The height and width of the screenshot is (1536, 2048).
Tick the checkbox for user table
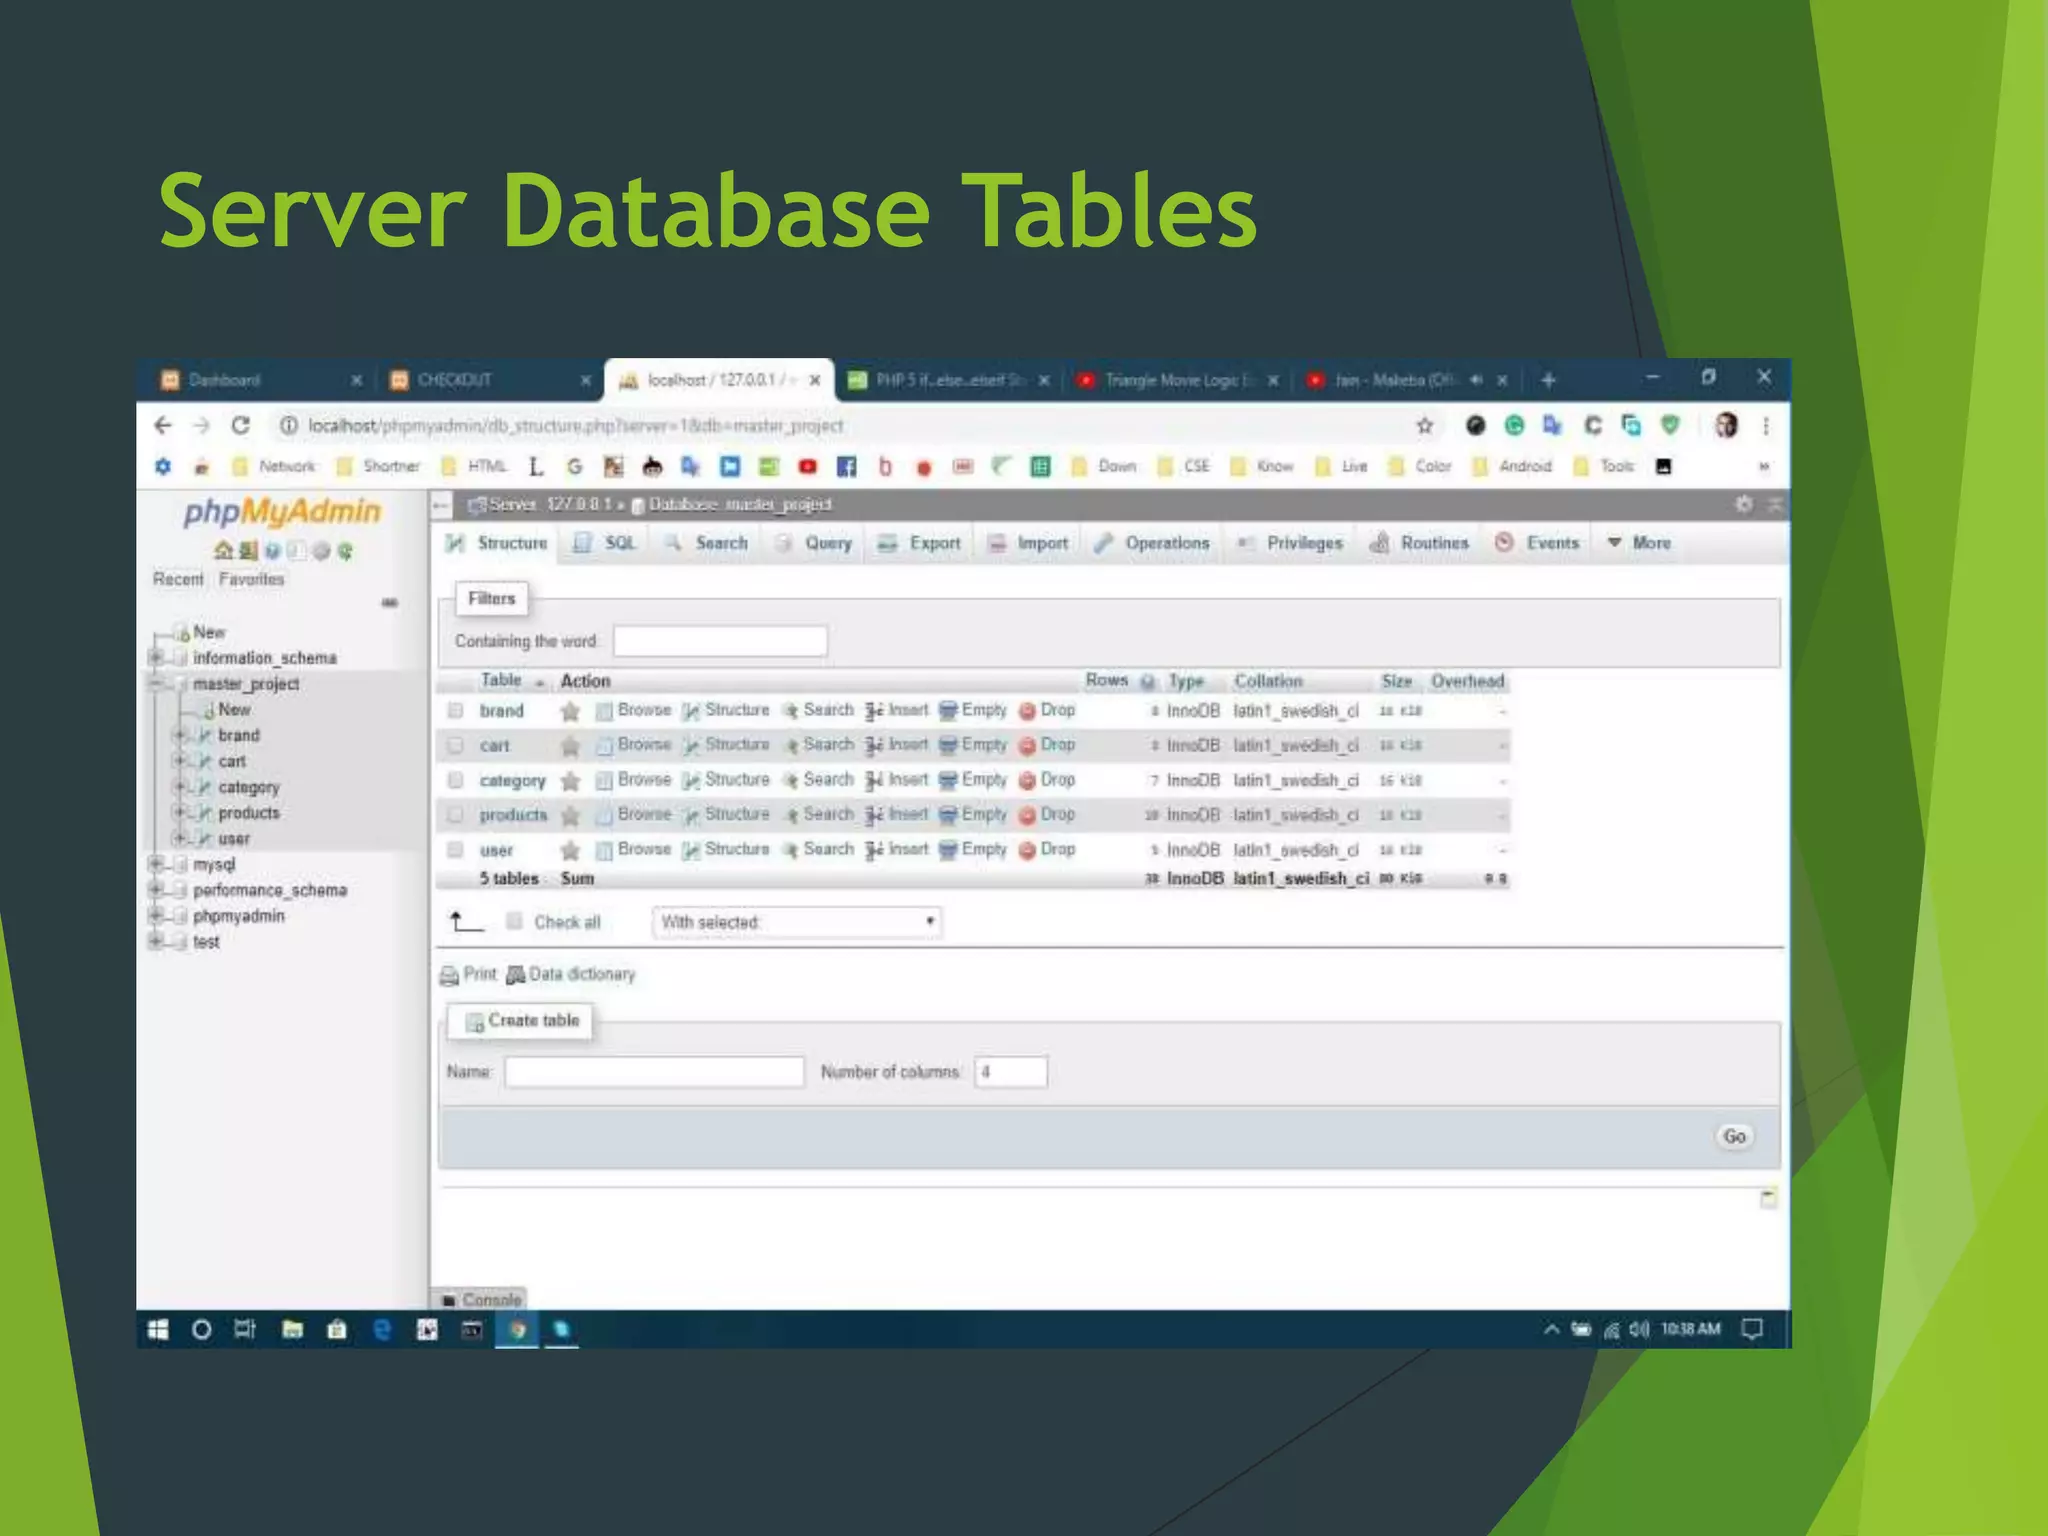pyautogui.click(x=456, y=850)
